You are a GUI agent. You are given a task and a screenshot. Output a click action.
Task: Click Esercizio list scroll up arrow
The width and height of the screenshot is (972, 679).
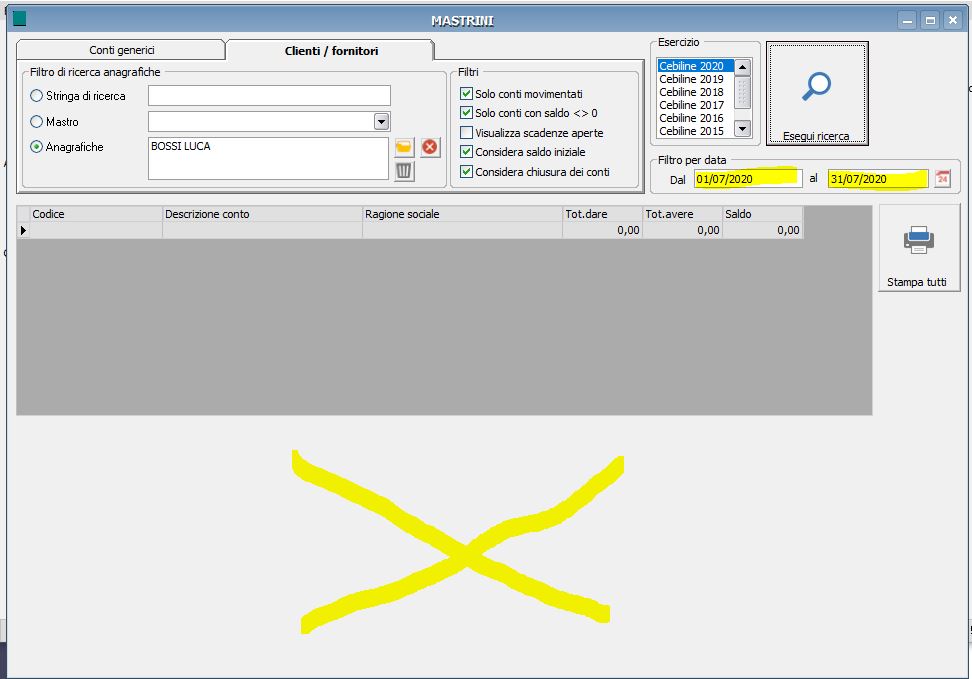tap(742, 67)
